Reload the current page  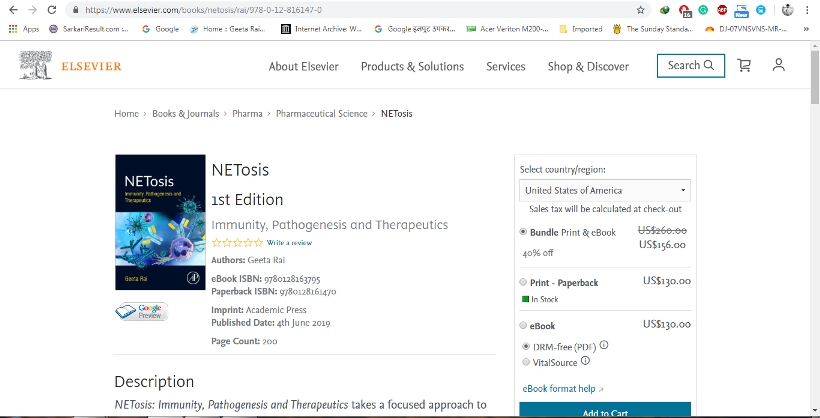click(51, 10)
